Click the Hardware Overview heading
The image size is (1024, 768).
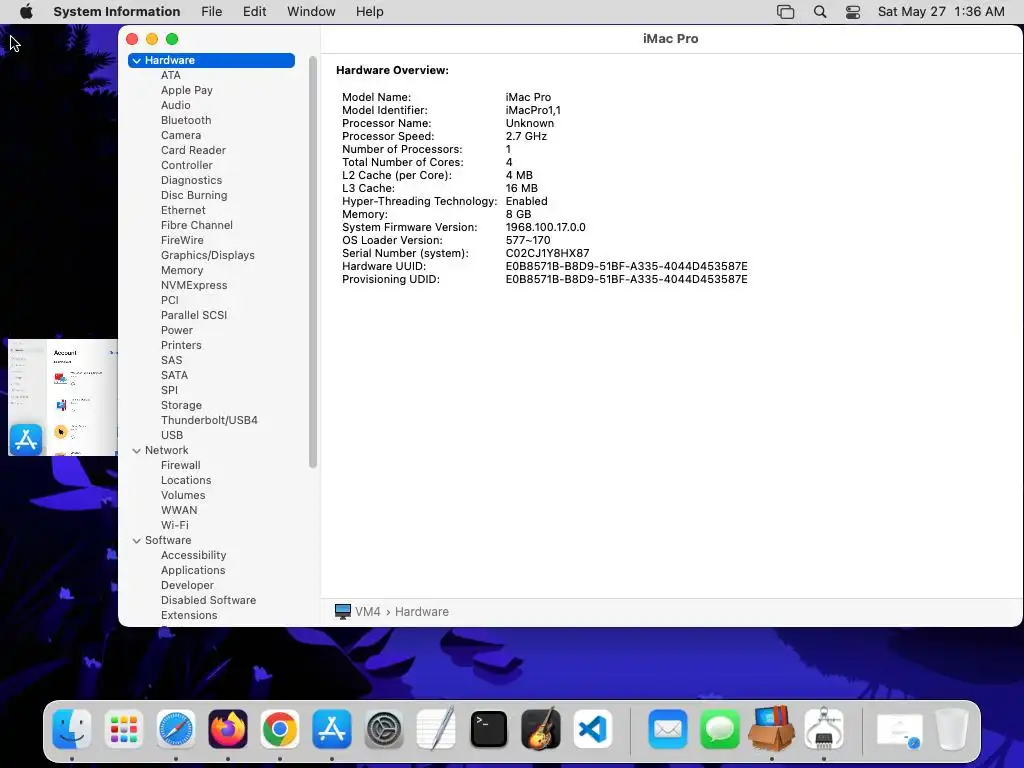coord(392,71)
